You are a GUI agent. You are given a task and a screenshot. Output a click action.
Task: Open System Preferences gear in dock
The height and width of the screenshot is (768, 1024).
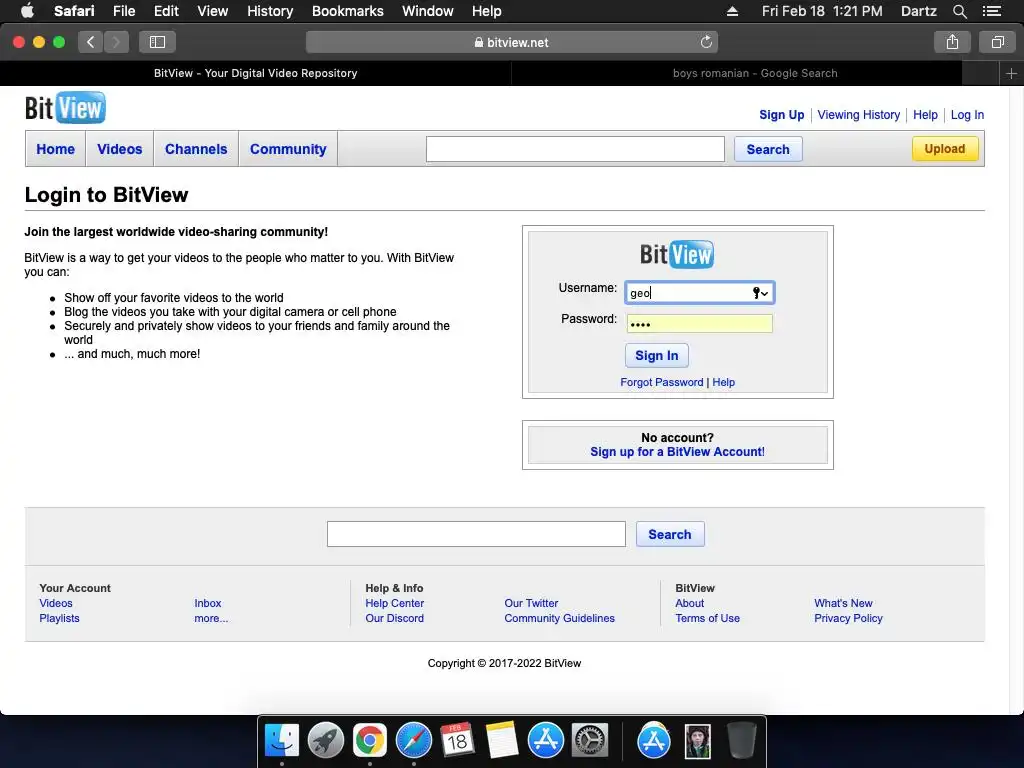point(590,740)
